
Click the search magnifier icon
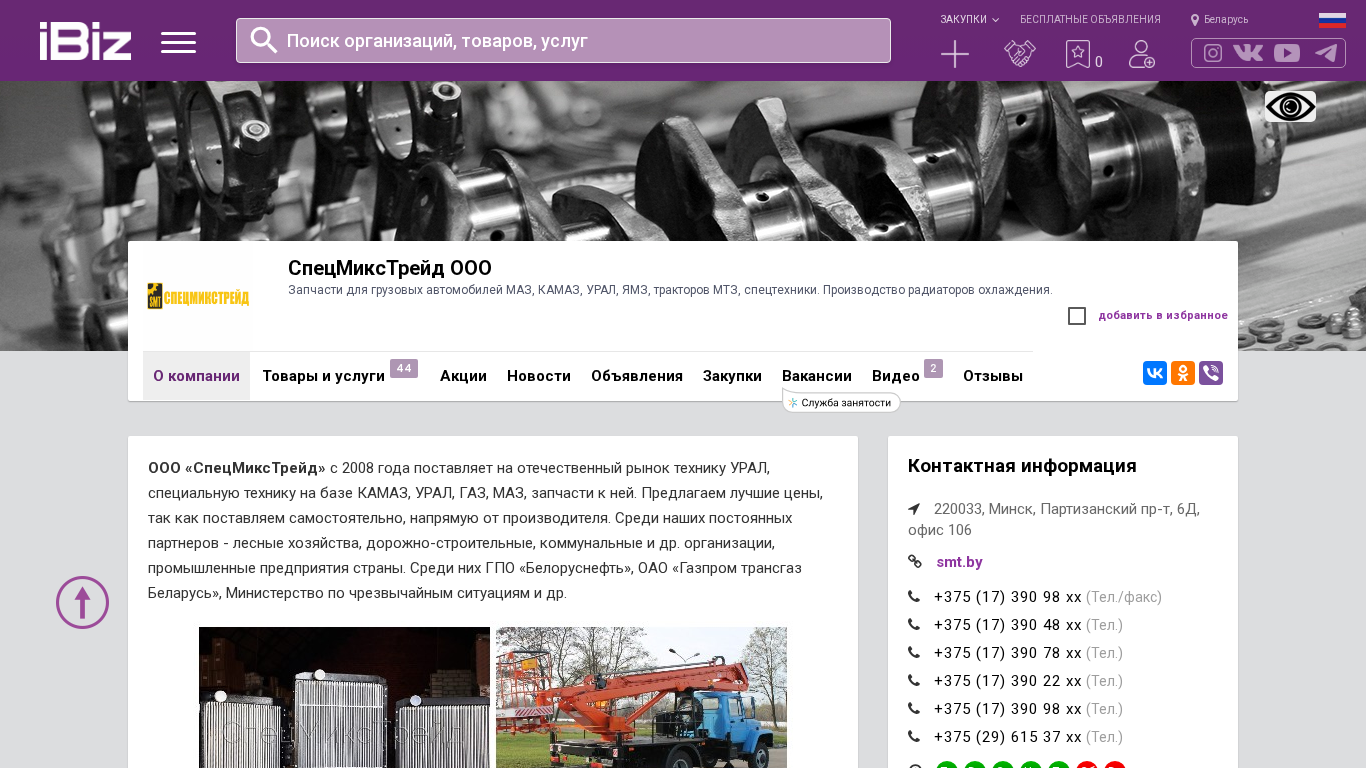click(264, 40)
